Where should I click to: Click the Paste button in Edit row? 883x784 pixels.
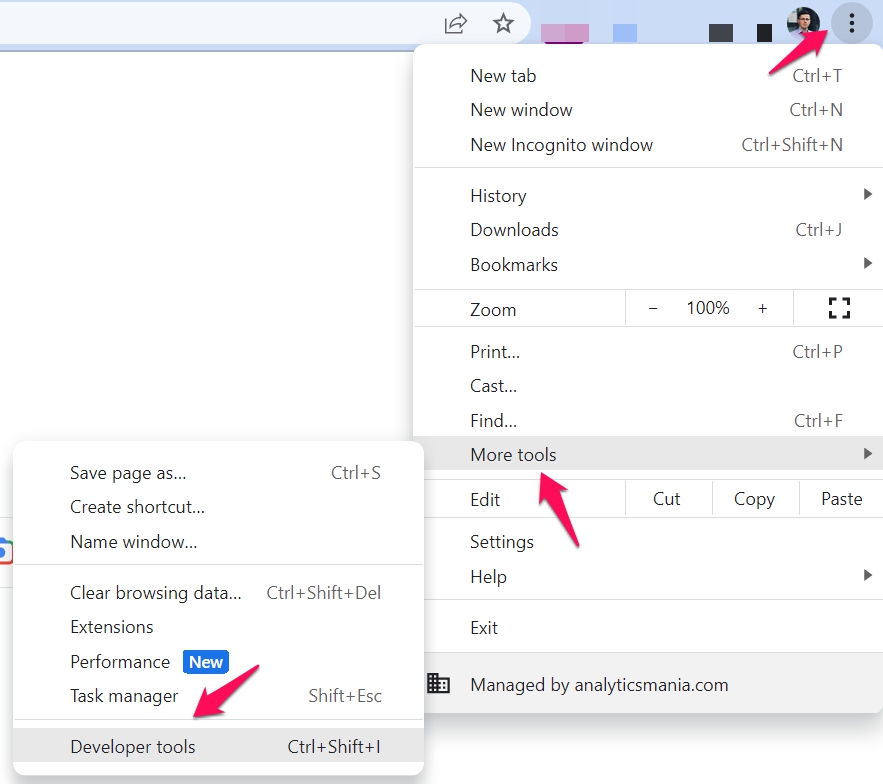tap(841, 498)
